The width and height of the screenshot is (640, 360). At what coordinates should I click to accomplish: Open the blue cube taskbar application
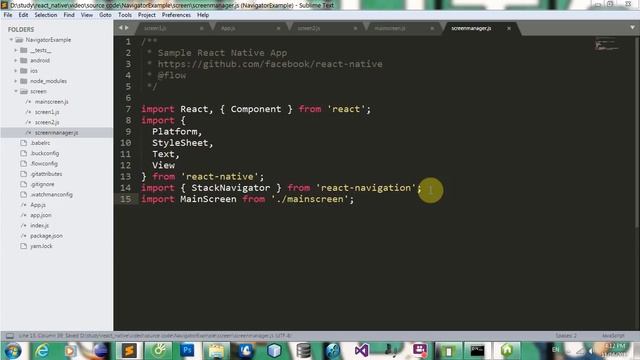pyautogui.click(x=274, y=351)
